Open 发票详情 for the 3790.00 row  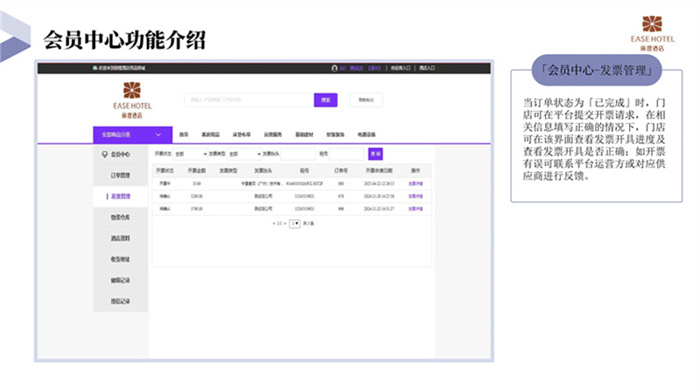point(415,209)
